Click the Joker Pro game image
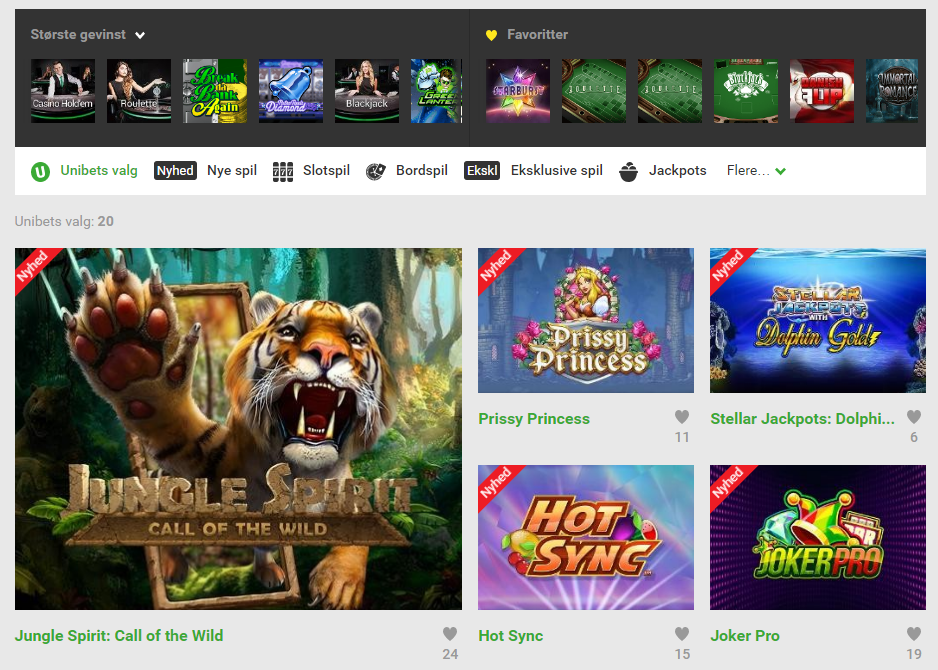Screen dimensions: 938x670 [818, 537]
